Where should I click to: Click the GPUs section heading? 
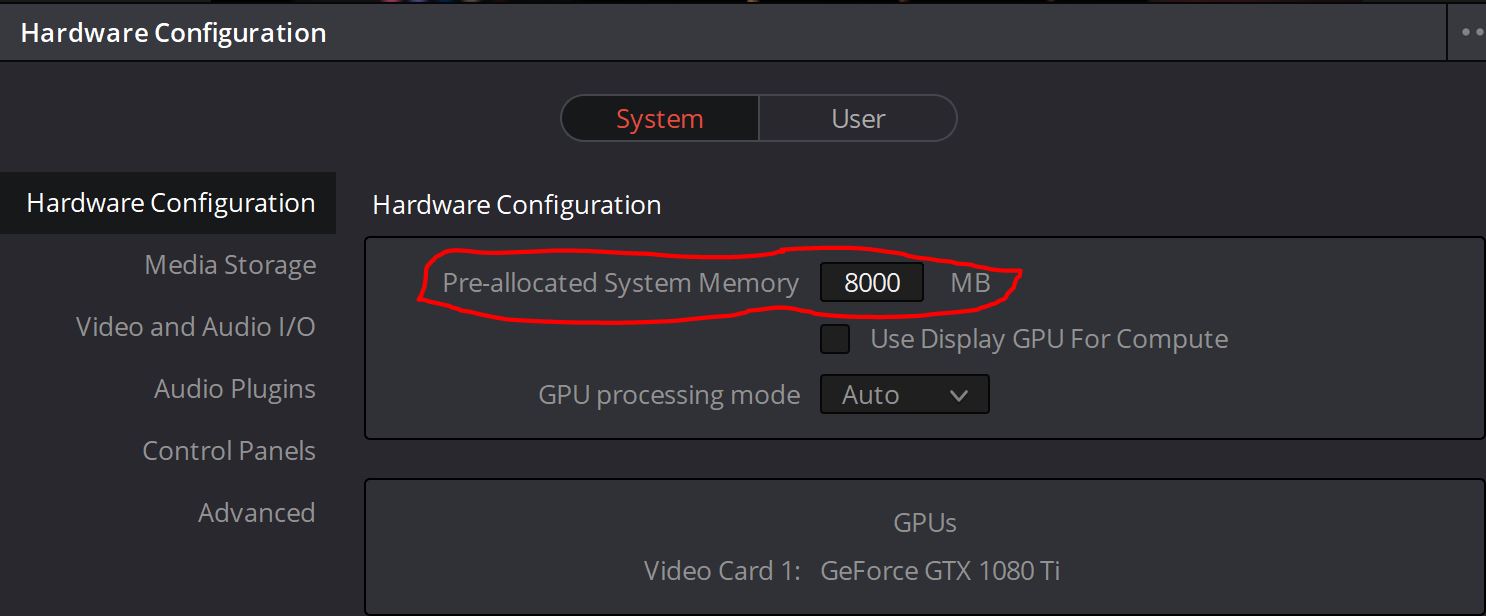click(x=924, y=522)
